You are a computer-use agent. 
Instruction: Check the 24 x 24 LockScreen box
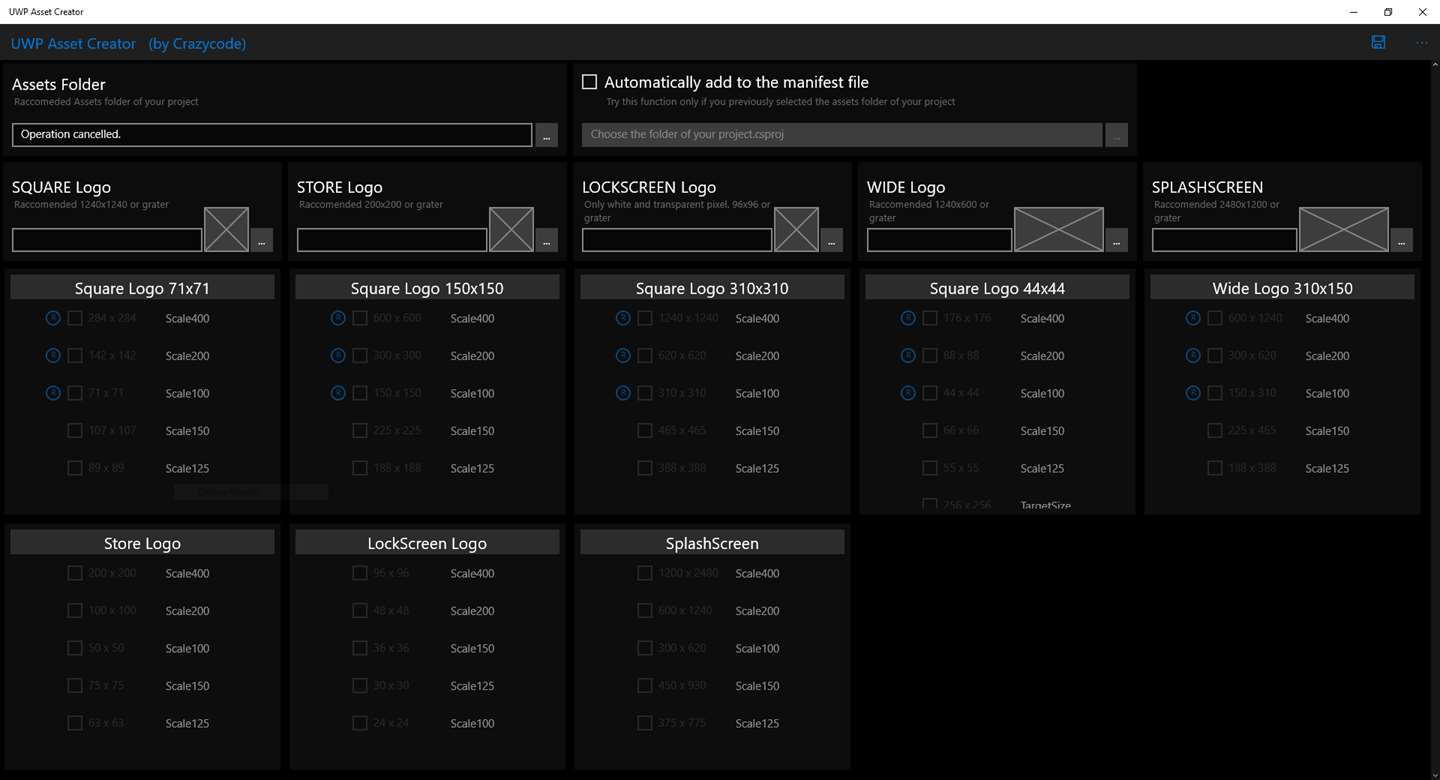coord(360,723)
